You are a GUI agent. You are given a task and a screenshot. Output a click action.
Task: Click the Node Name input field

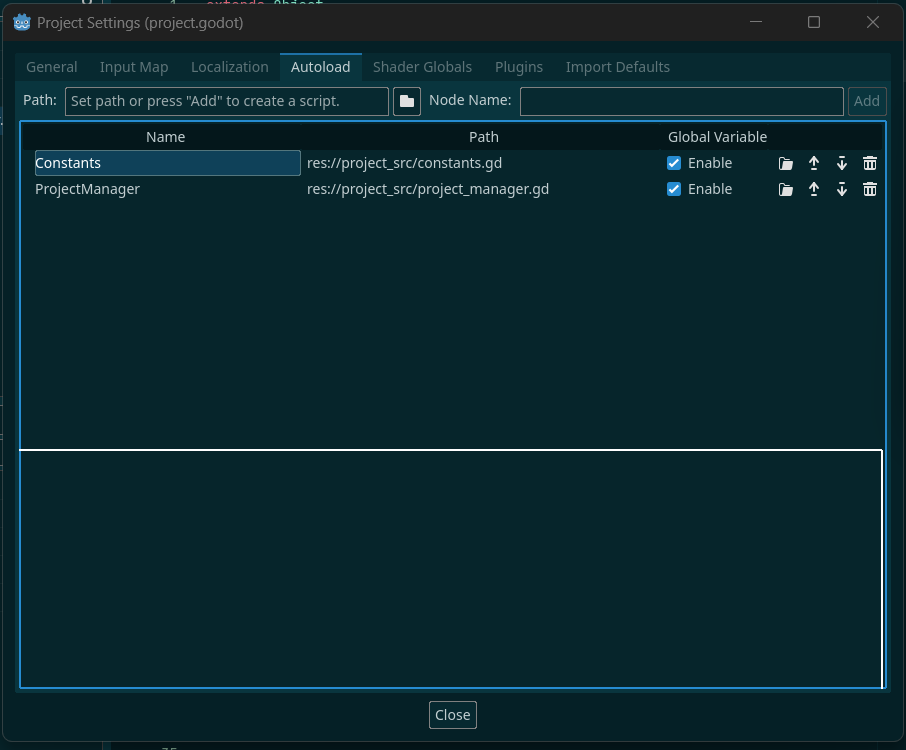pos(681,100)
